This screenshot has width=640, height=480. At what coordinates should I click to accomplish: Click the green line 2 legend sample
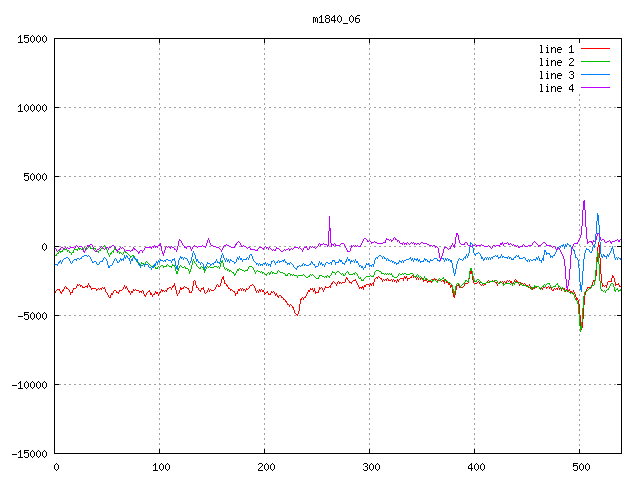pyautogui.click(x=595, y=62)
